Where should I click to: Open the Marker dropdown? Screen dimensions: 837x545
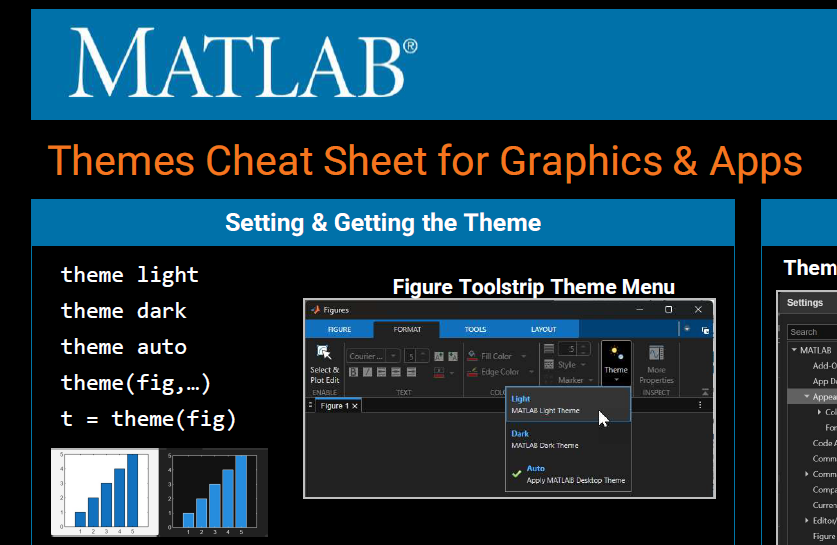[576, 380]
